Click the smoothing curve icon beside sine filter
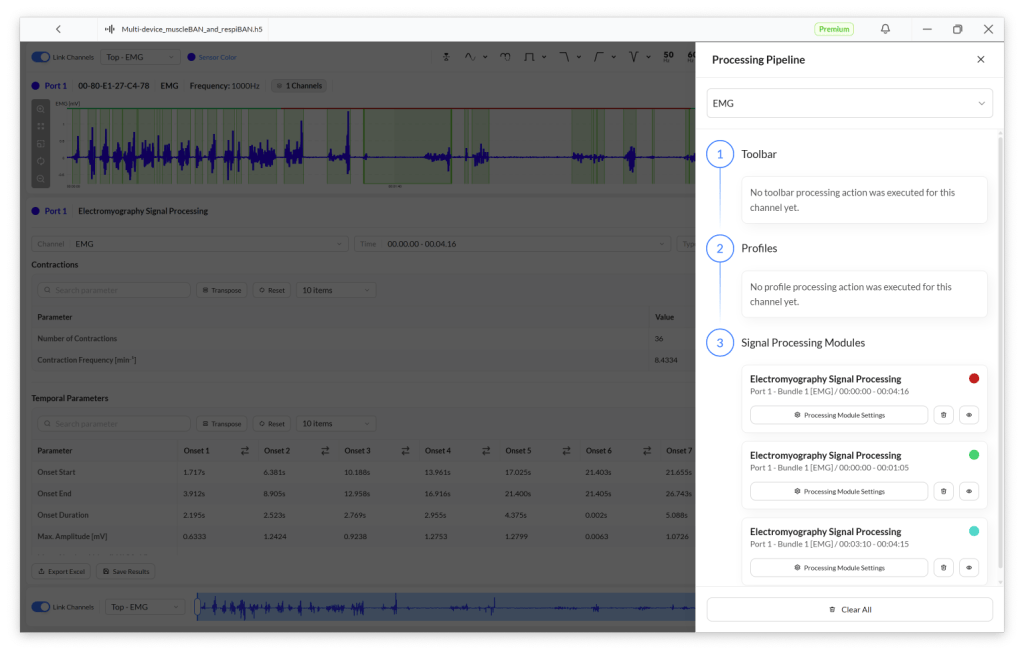 pos(505,57)
